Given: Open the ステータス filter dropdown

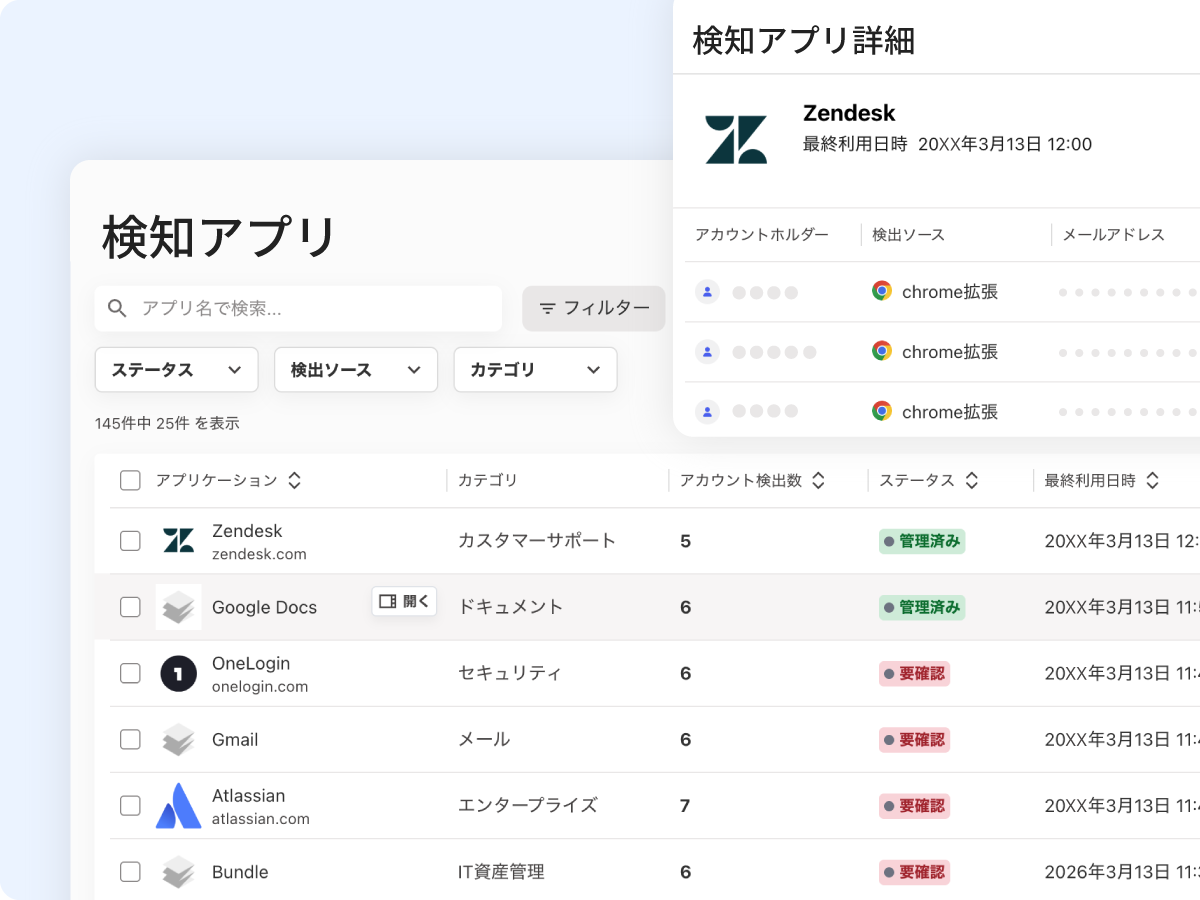Looking at the screenshot, I should click(x=176, y=370).
